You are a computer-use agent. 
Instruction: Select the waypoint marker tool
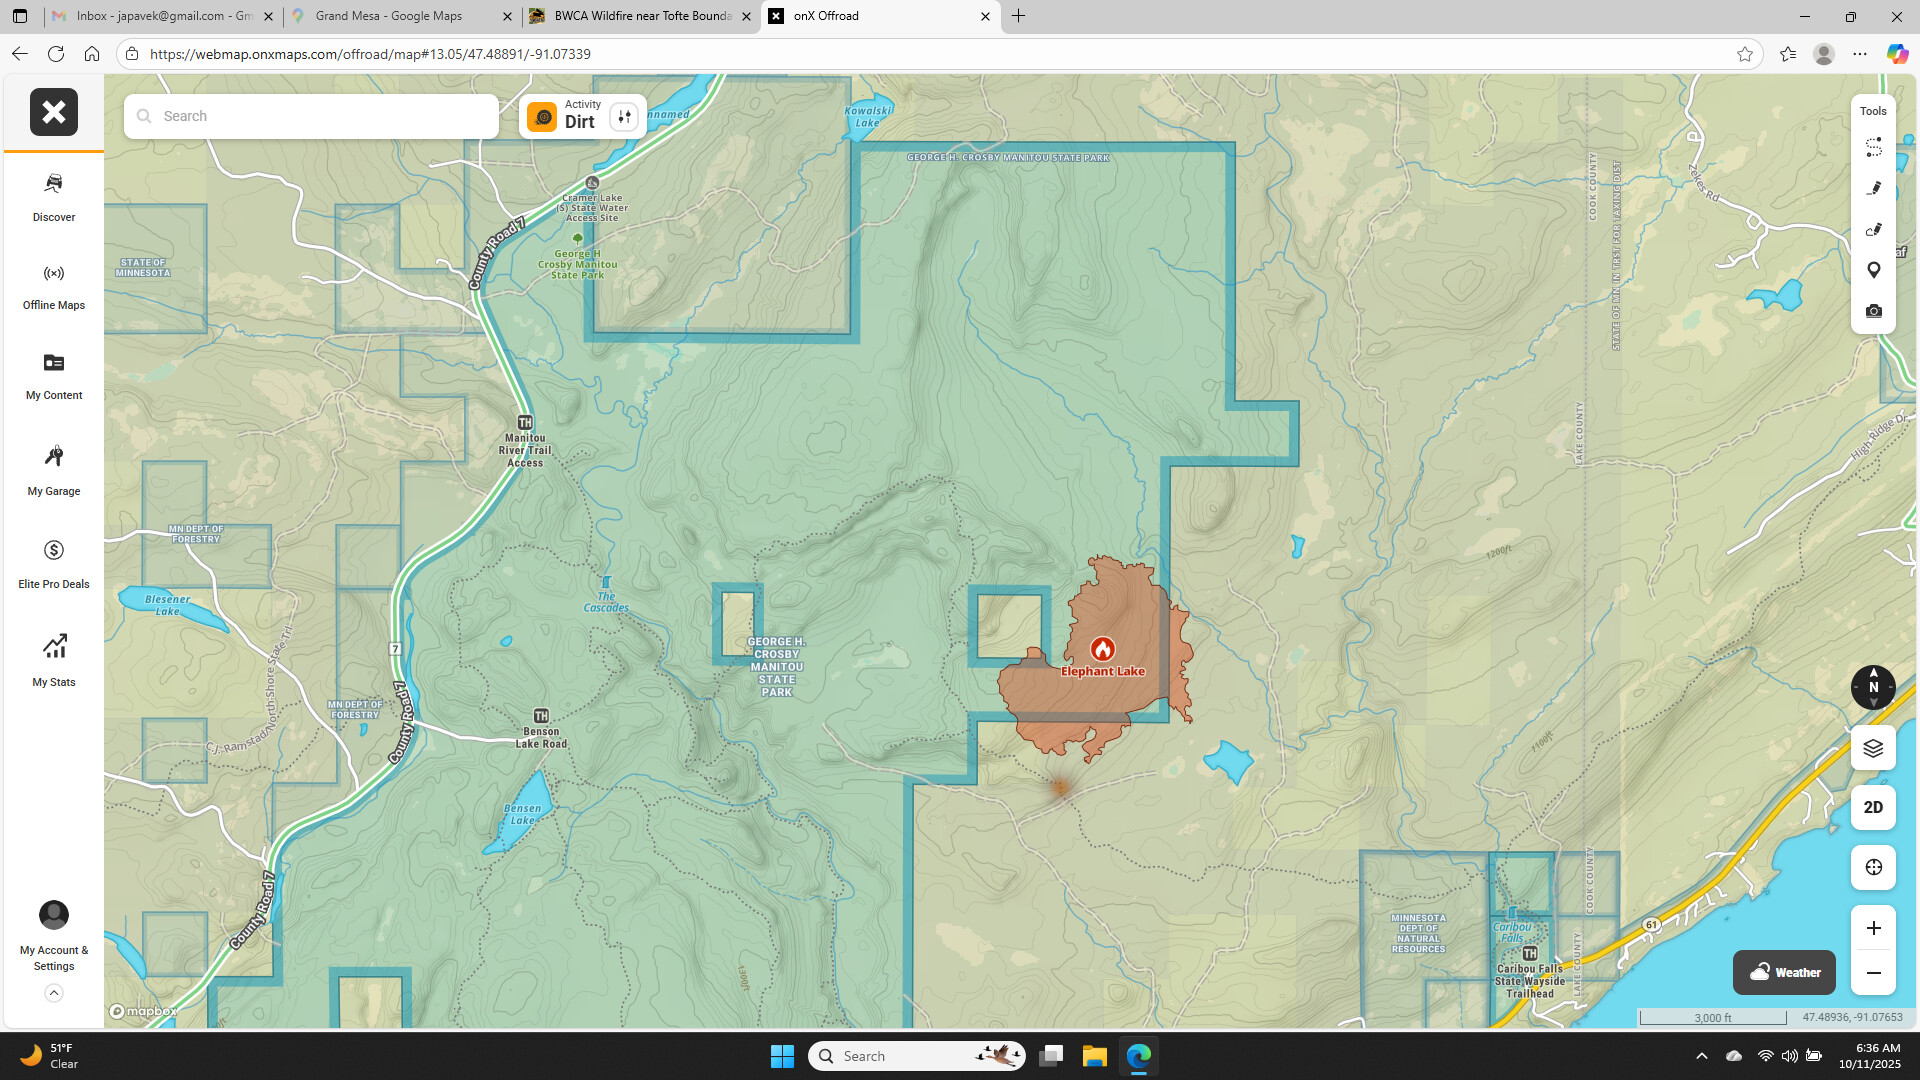[1873, 270]
